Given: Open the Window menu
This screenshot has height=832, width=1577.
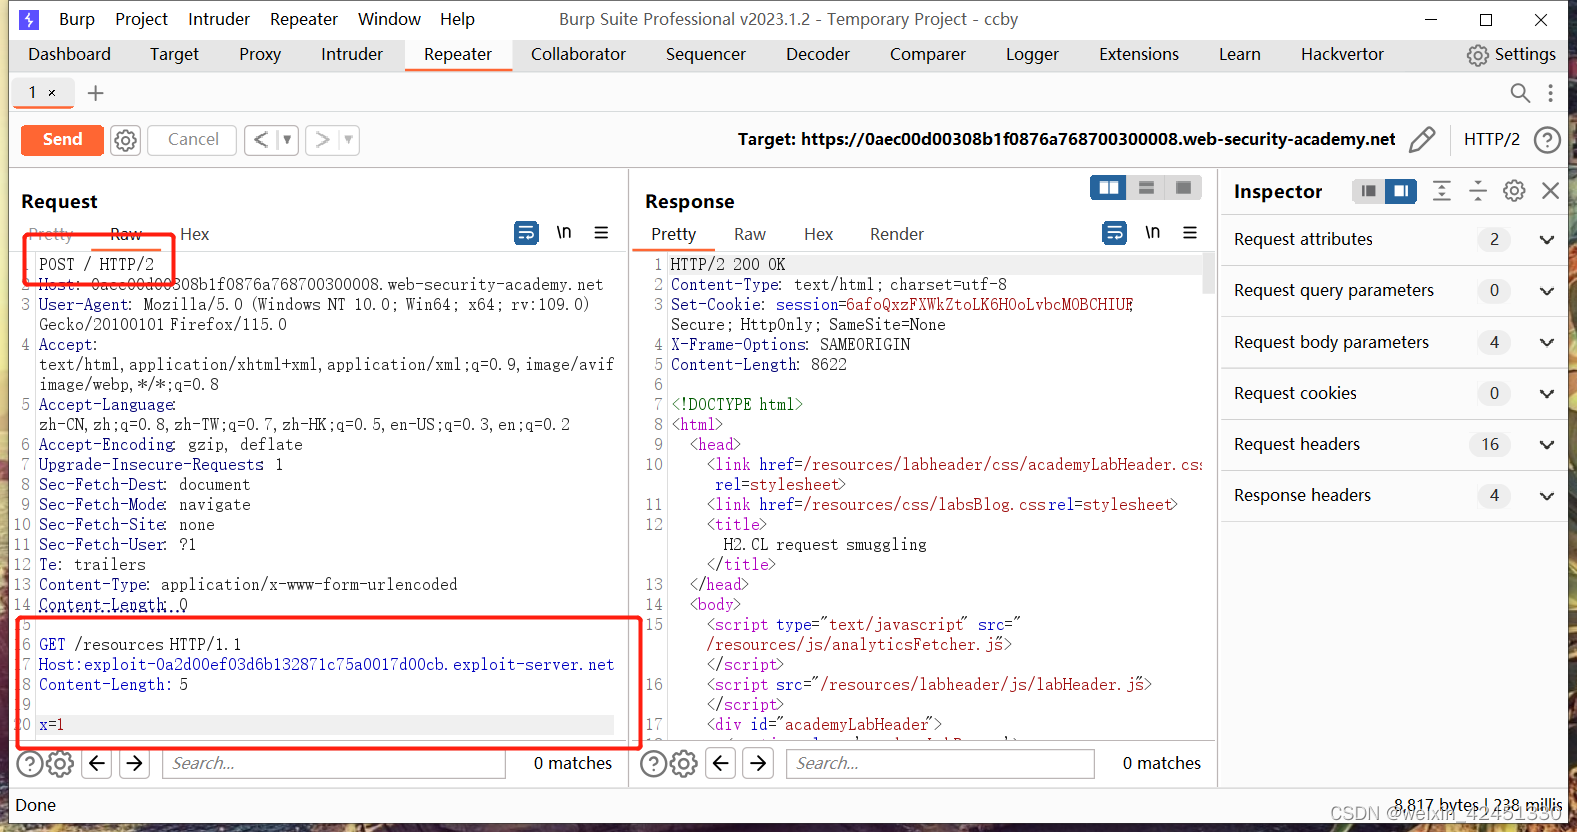Looking at the screenshot, I should click(389, 19).
